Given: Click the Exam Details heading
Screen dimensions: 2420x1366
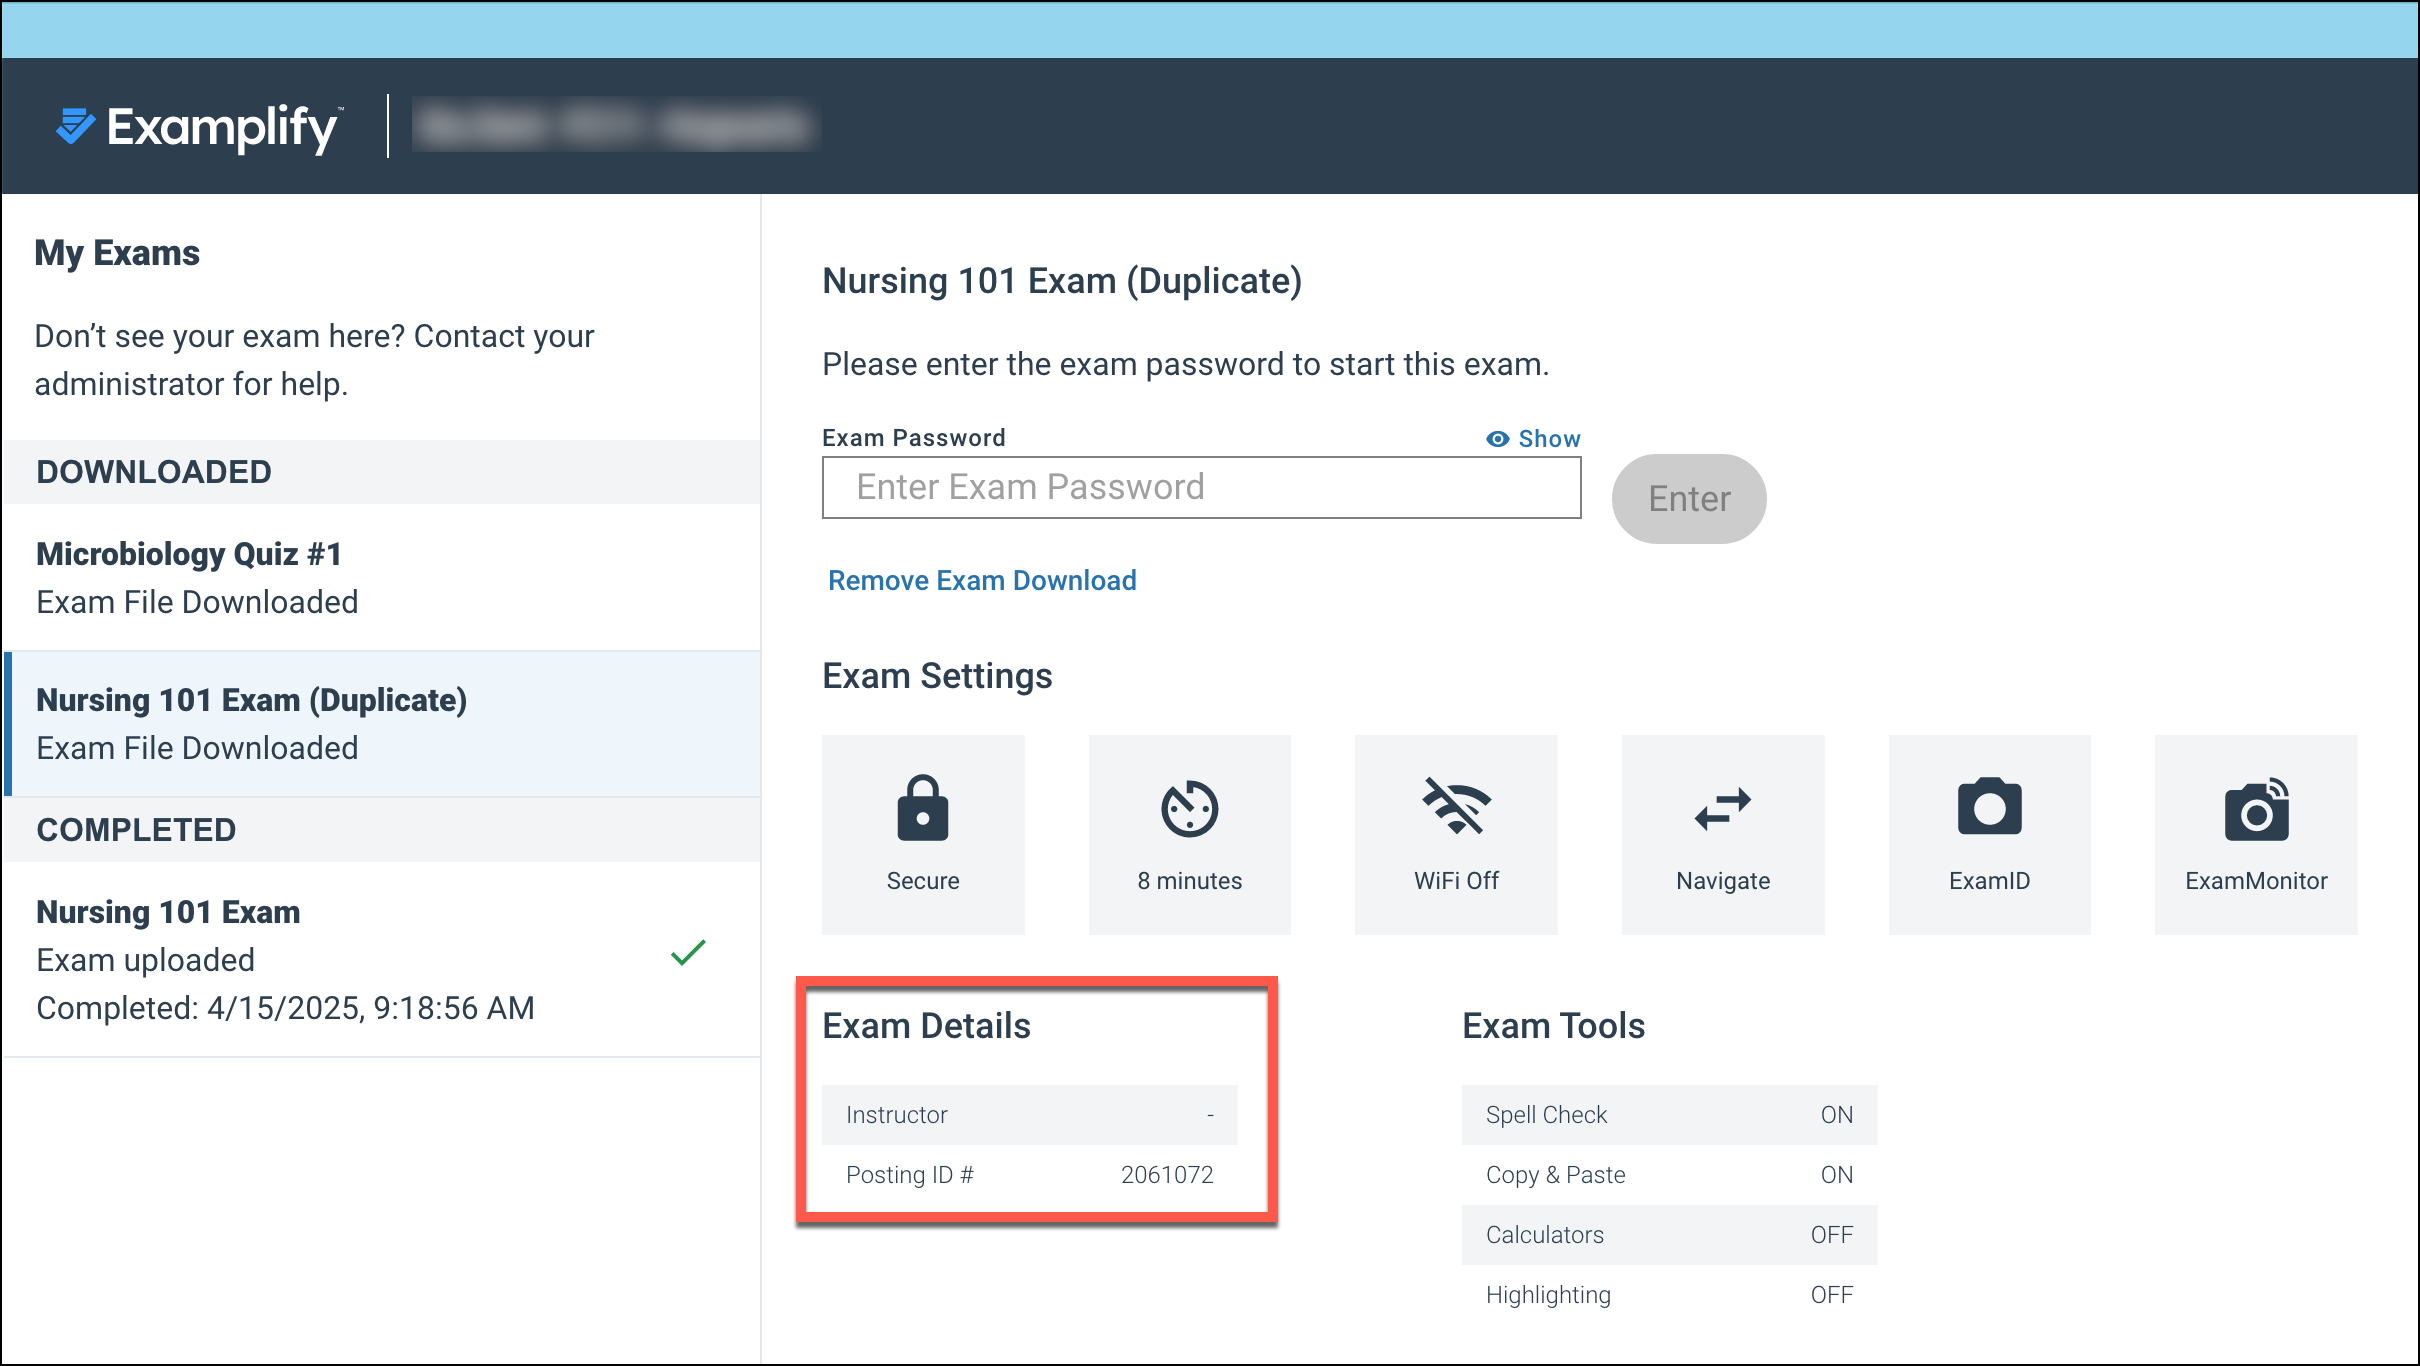Looking at the screenshot, I should click(x=926, y=1027).
